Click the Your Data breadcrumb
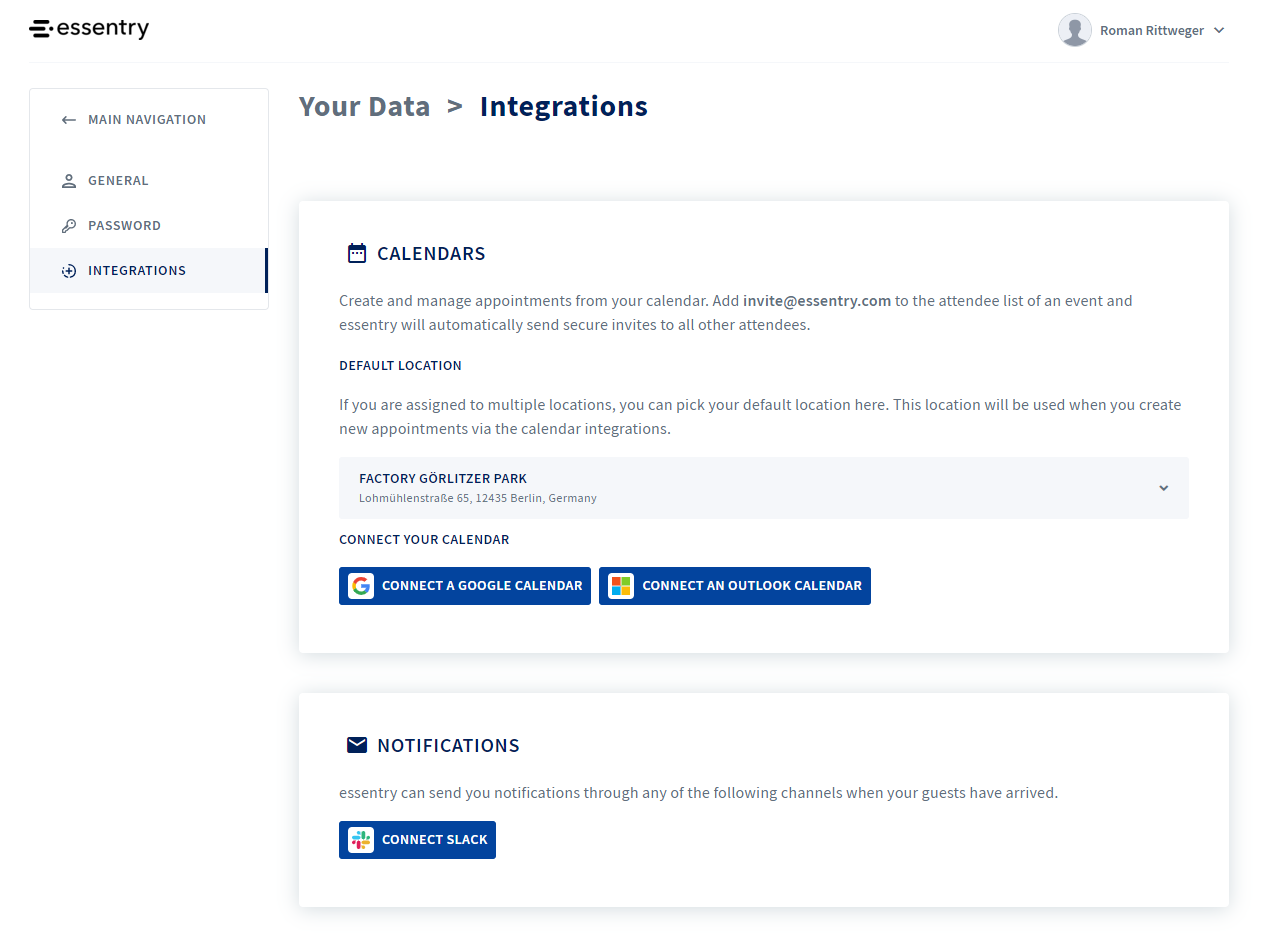This screenshot has width=1267, height=940. [x=364, y=106]
